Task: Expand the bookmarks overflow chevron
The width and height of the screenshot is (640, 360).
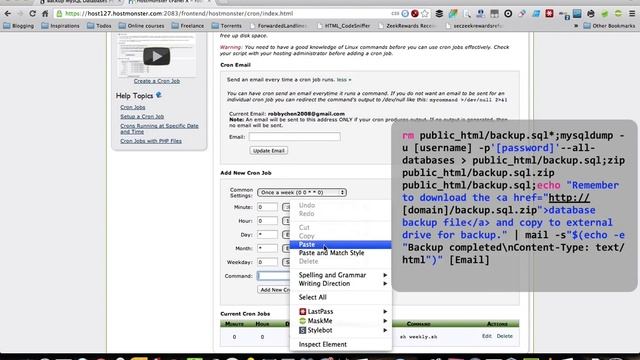Action: (576, 26)
